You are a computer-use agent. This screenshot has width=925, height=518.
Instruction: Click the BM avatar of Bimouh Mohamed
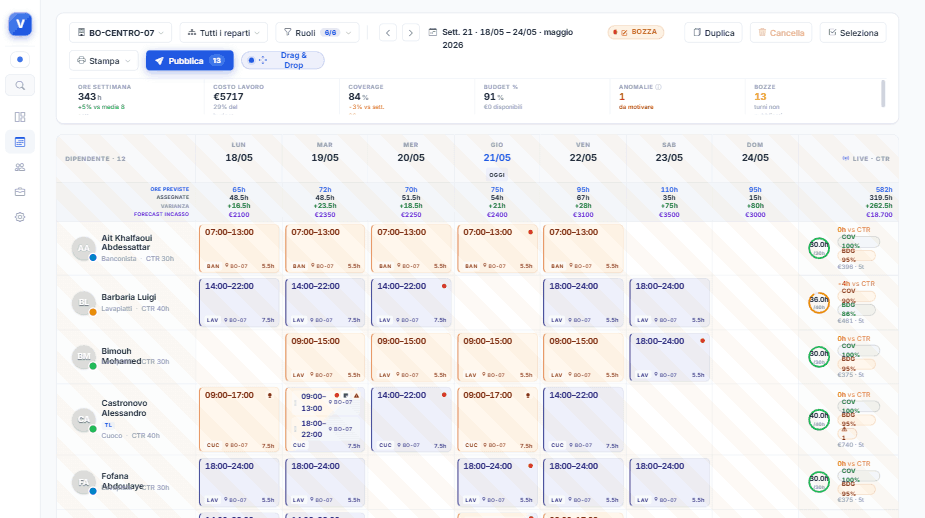(x=83, y=356)
